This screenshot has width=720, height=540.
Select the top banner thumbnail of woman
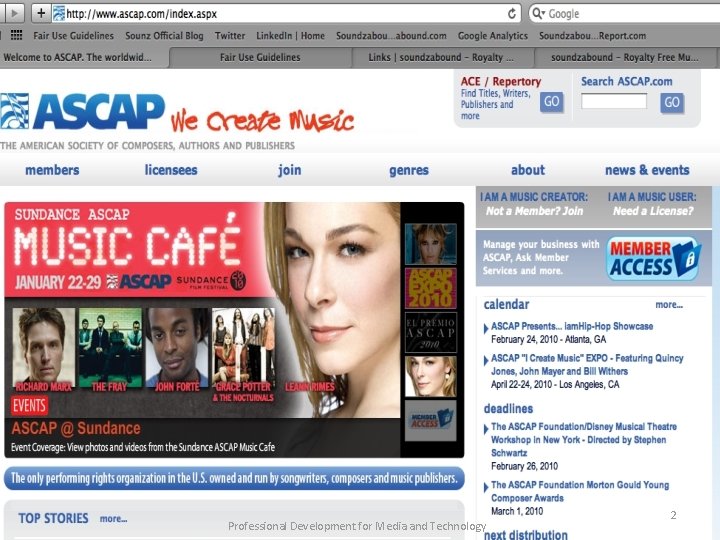pos(430,244)
